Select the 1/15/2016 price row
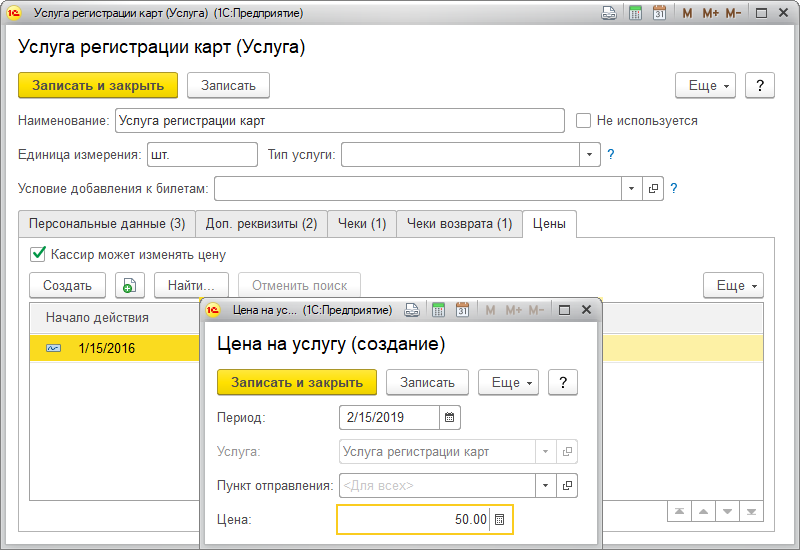Screen dimensions: 800x550 (107, 348)
